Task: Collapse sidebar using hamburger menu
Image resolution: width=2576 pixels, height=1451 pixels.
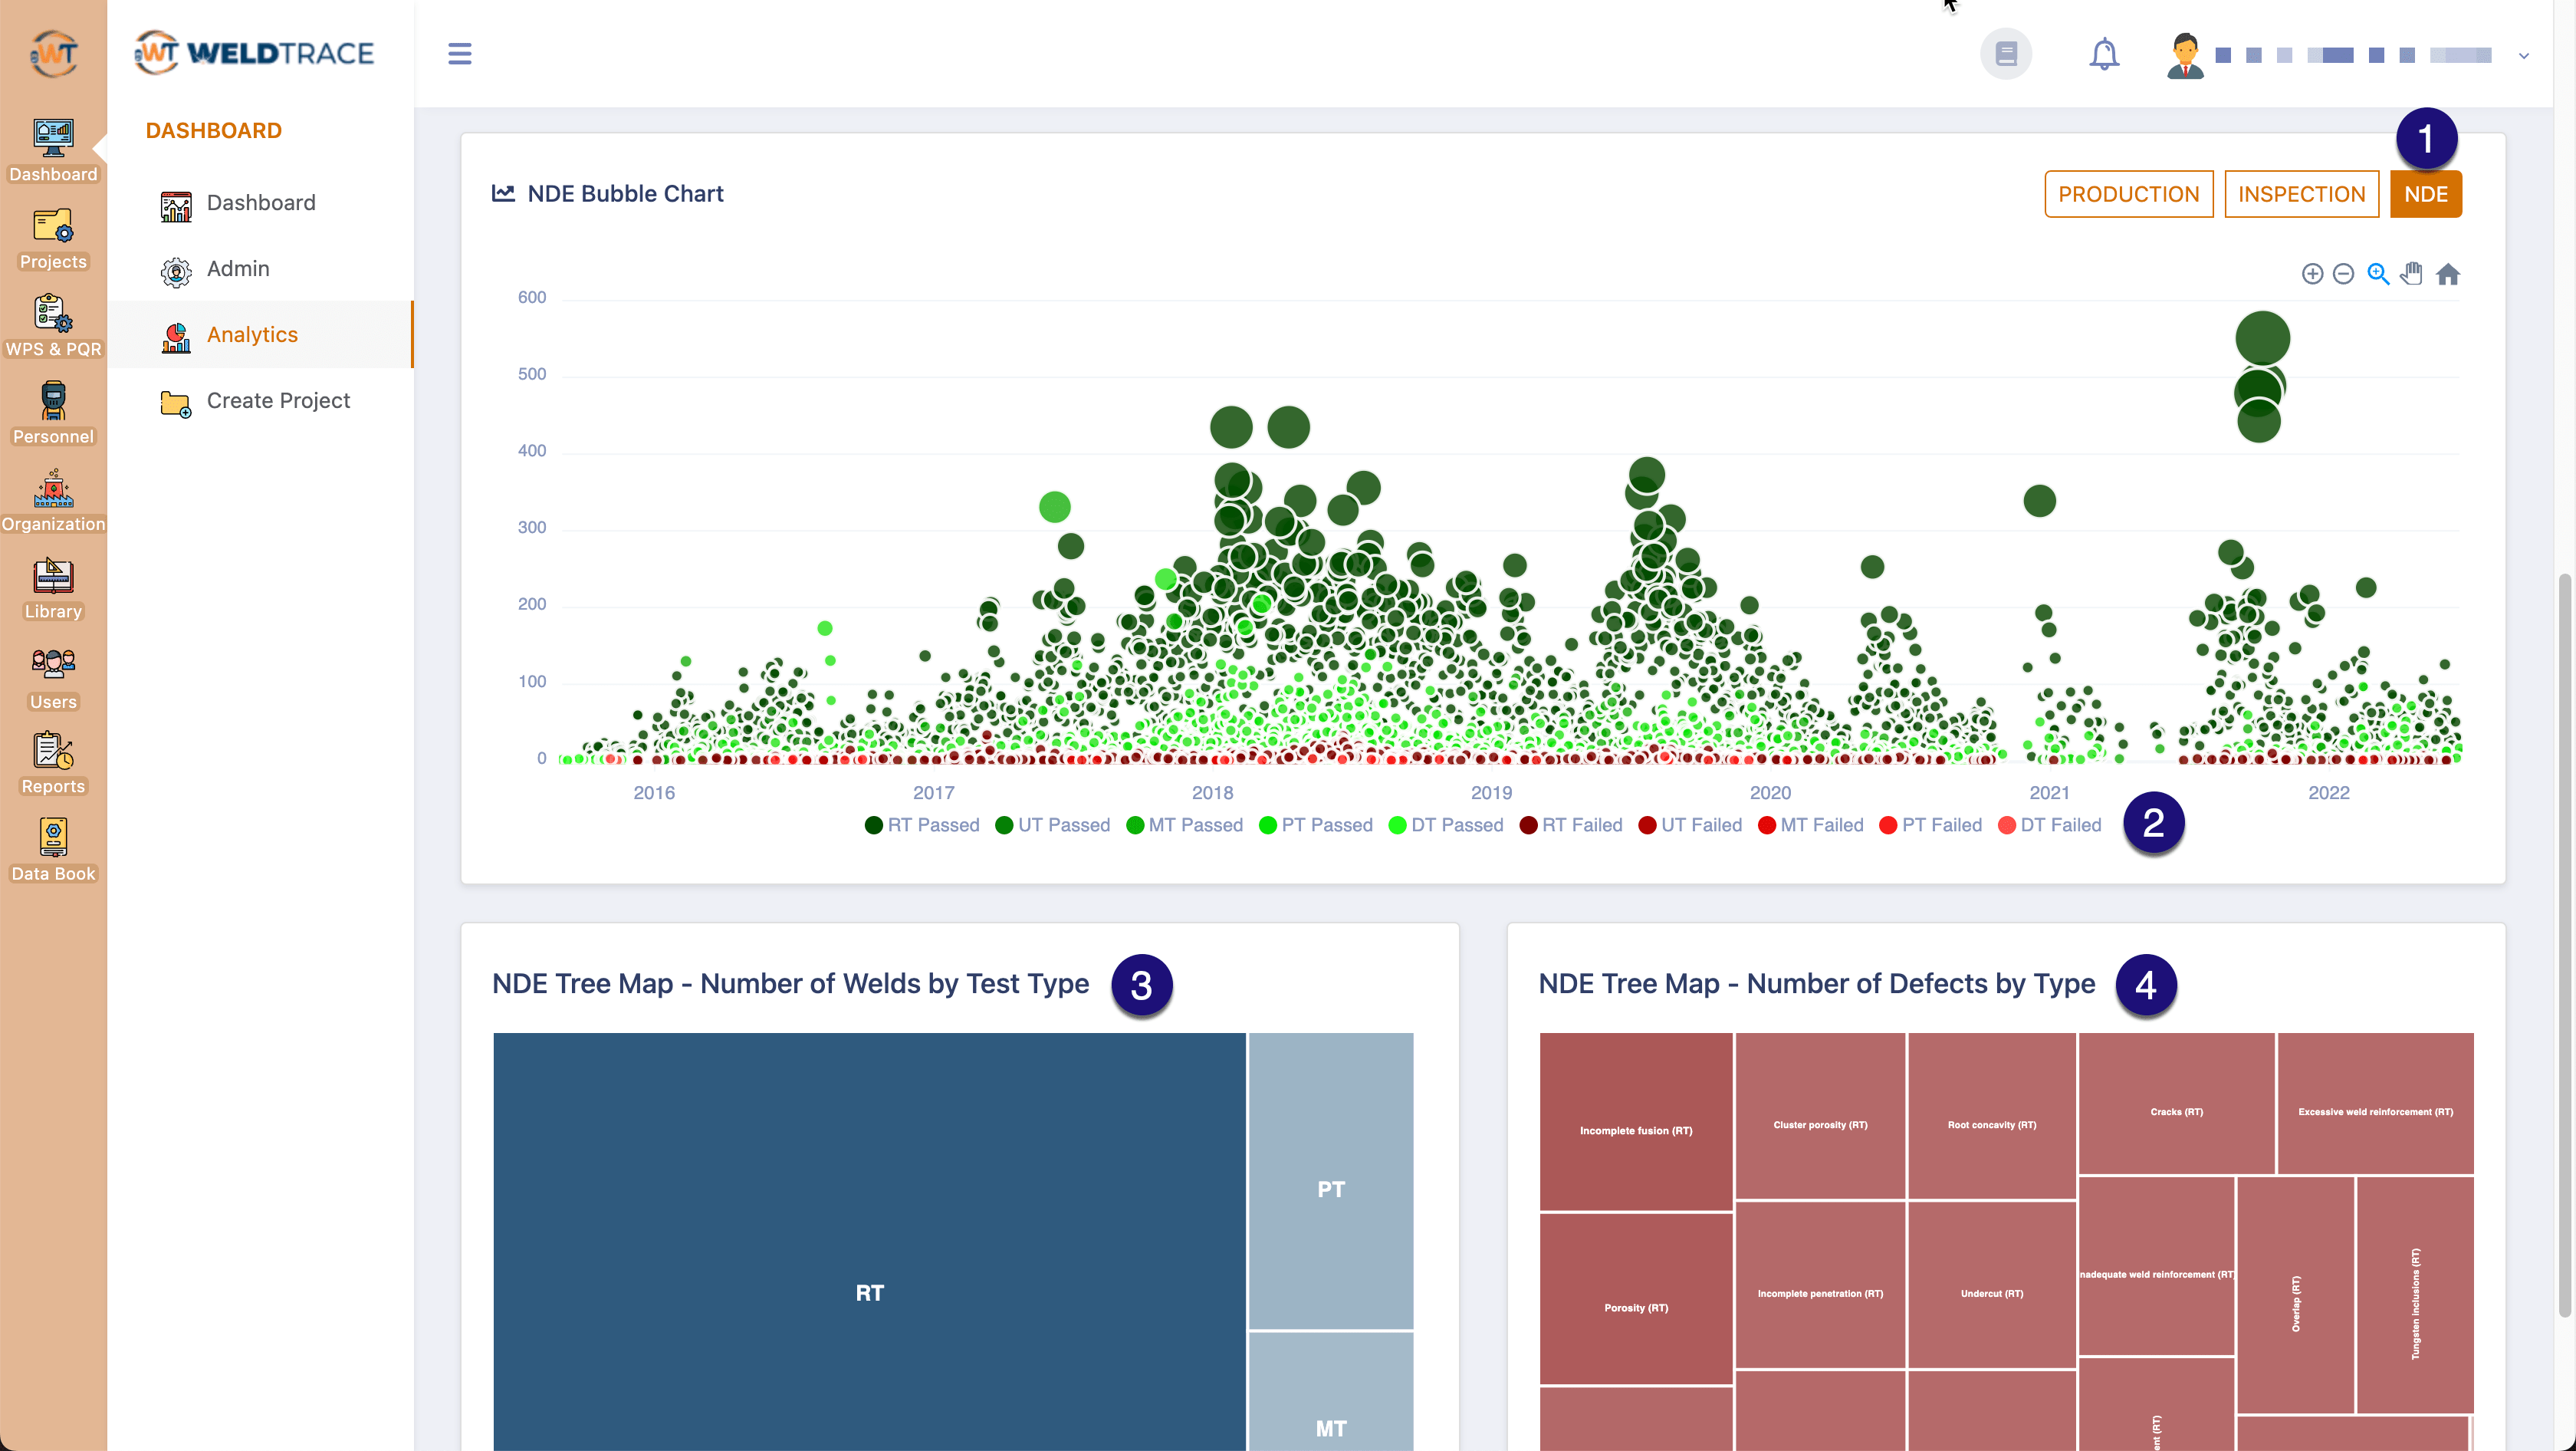Action: tap(459, 54)
